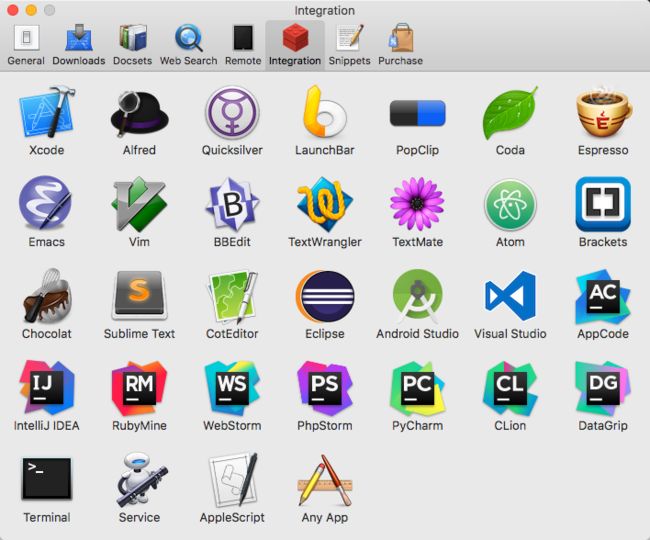Close the Integration preferences window

point(13,10)
